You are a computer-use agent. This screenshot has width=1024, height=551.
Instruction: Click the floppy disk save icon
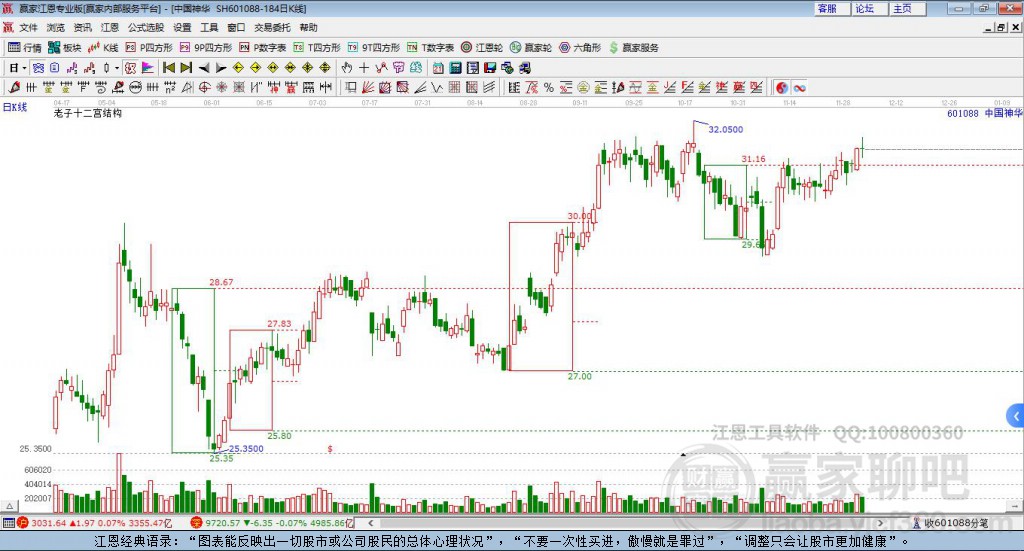(490, 68)
